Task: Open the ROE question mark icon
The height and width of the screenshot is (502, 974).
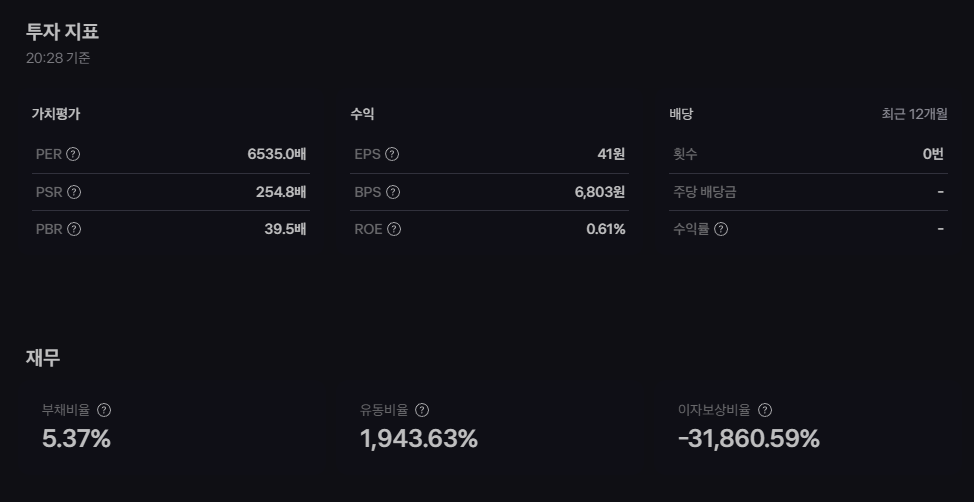Action: coord(394,229)
